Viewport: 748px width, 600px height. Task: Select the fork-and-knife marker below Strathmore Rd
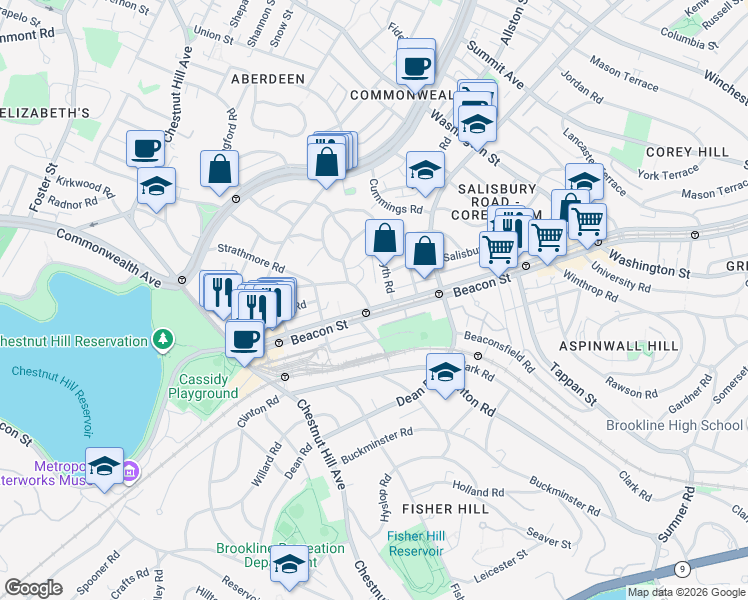point(223,292)
